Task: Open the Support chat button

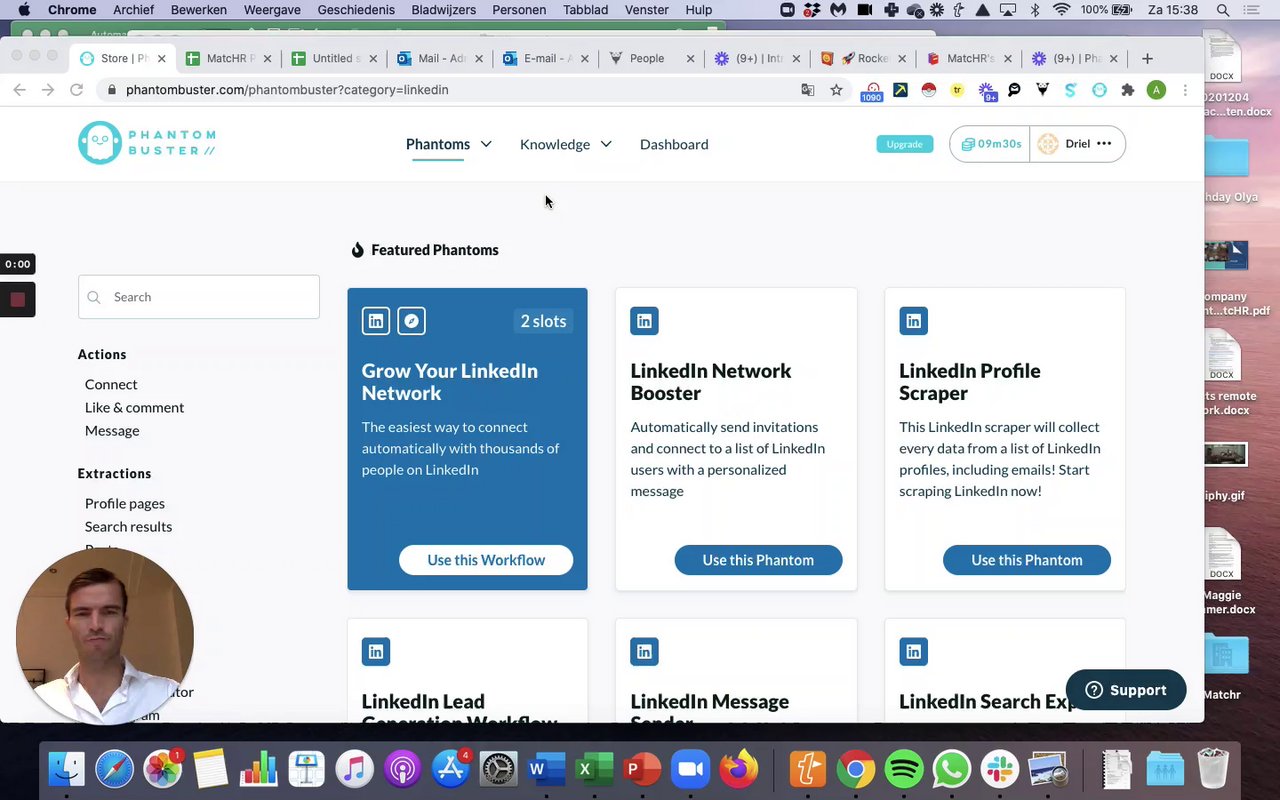Action: point(1126,690)
